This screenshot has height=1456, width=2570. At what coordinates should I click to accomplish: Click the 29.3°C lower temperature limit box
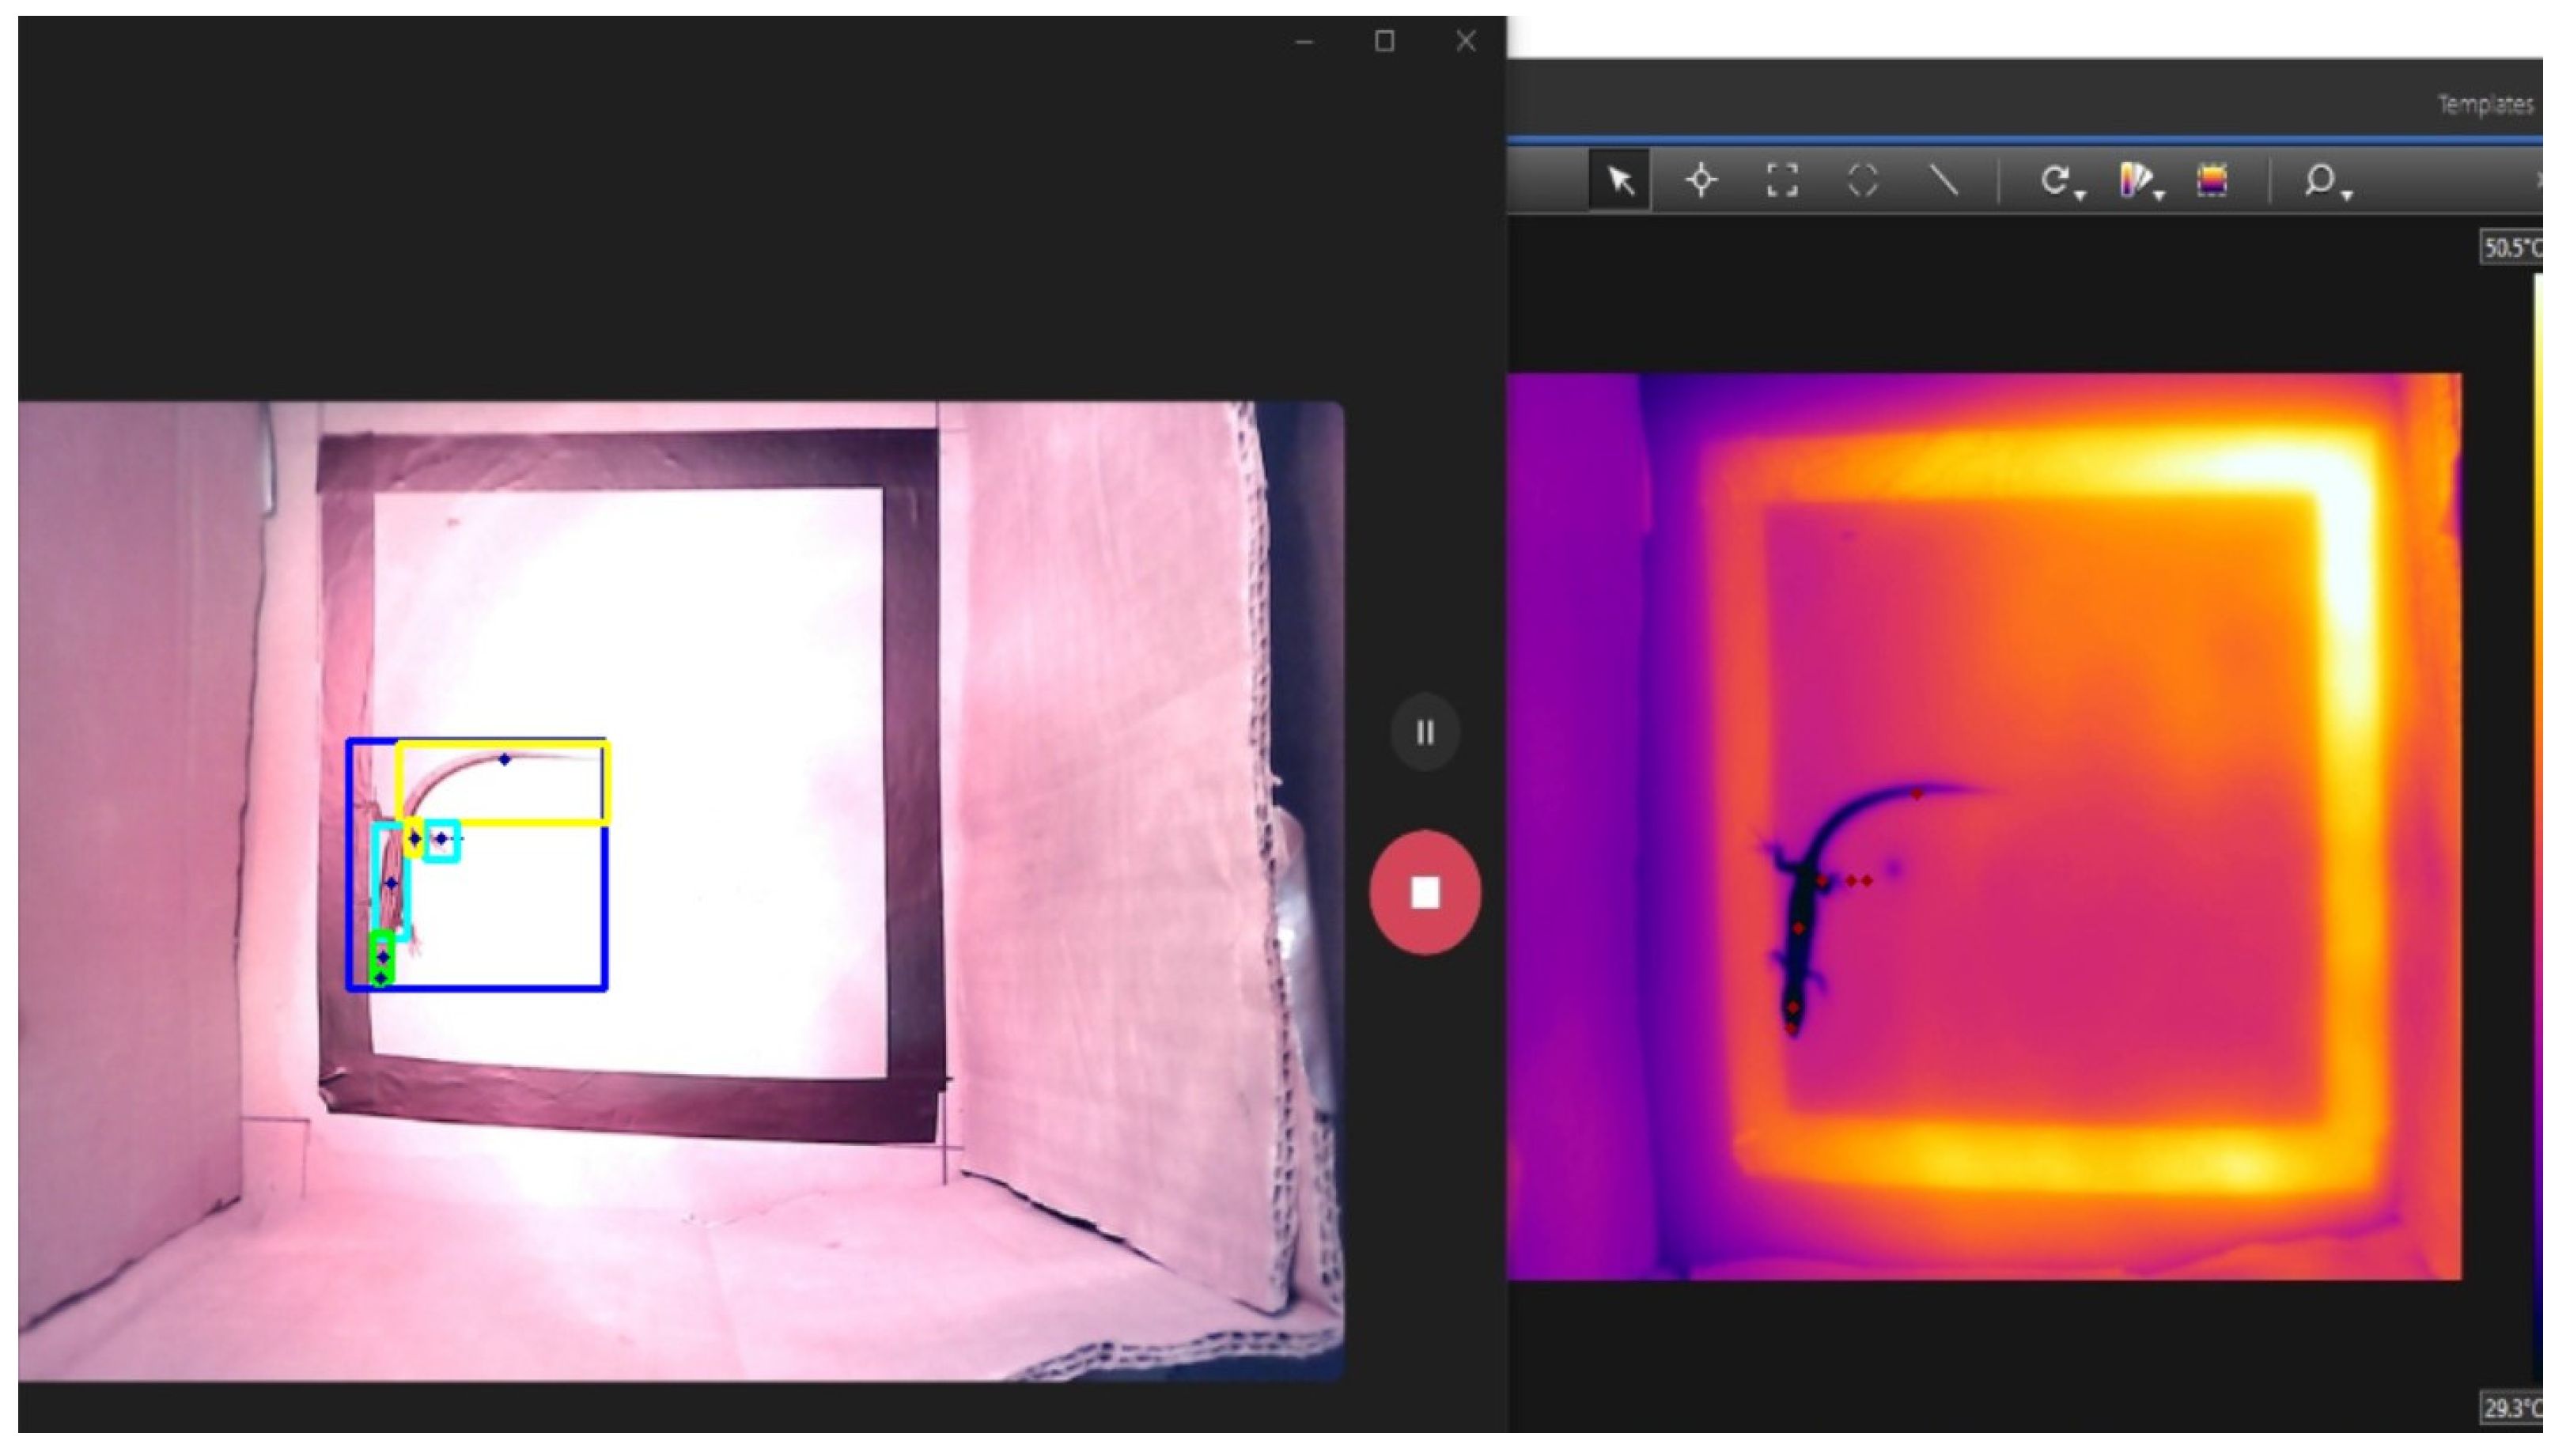[x=2510, y=1407]
